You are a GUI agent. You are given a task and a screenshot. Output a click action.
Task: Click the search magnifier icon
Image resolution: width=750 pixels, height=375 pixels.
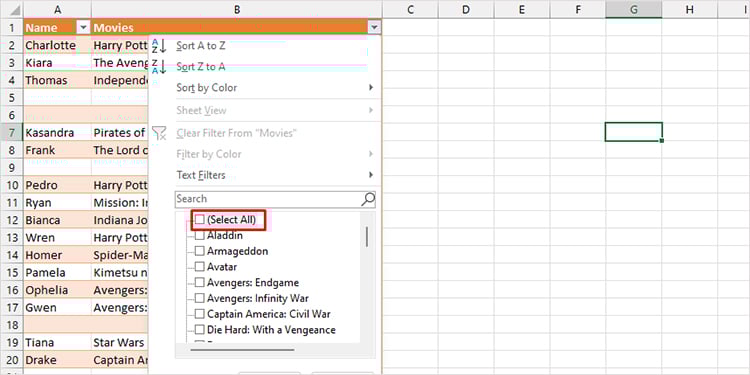(x=368, y=199)
